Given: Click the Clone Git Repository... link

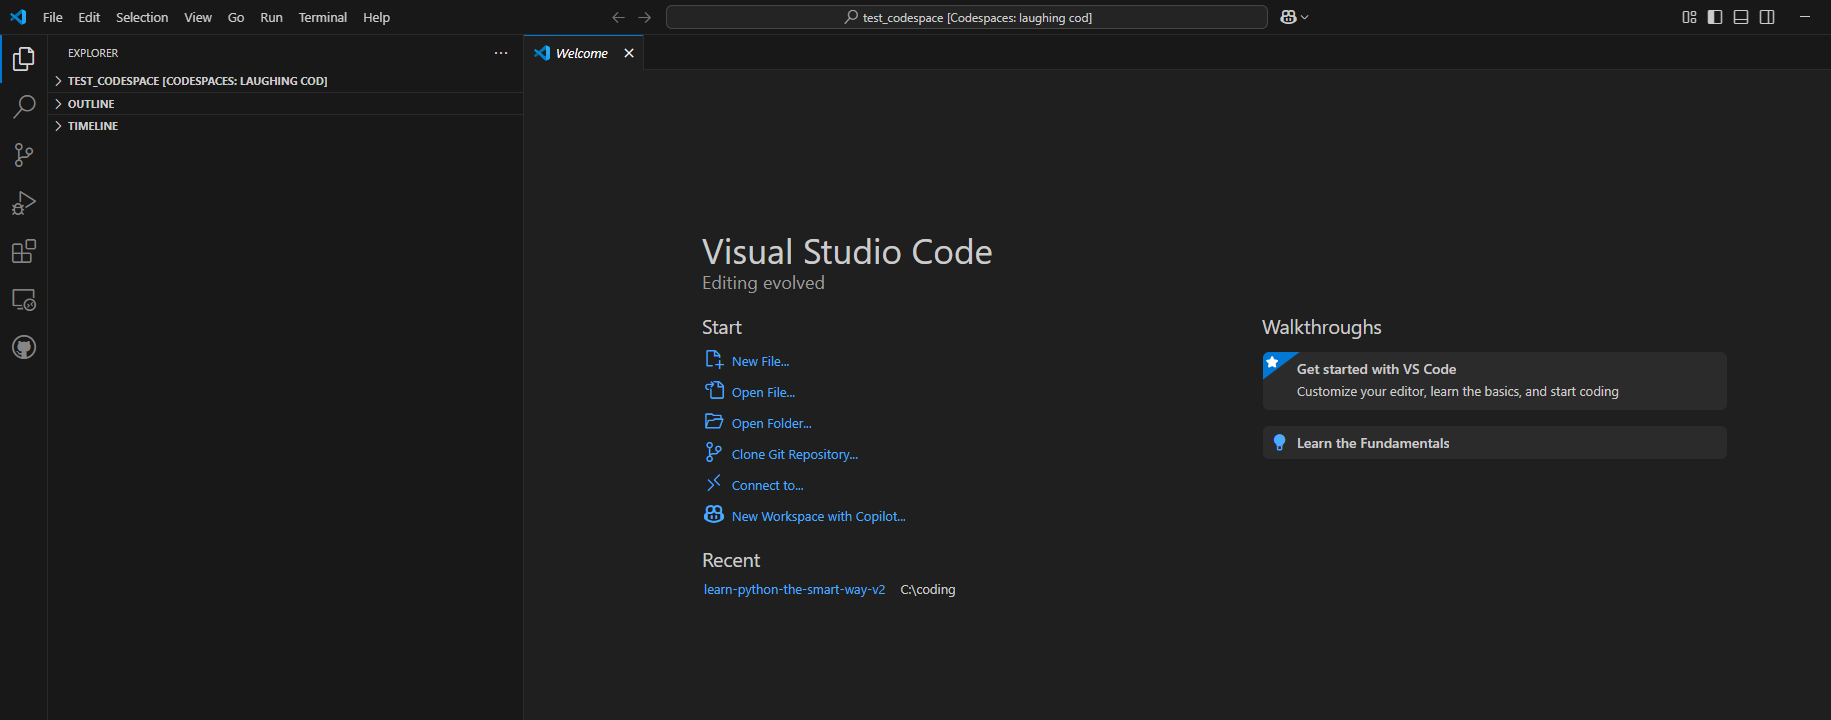Looking at the screenshot, I should (795, 455).
